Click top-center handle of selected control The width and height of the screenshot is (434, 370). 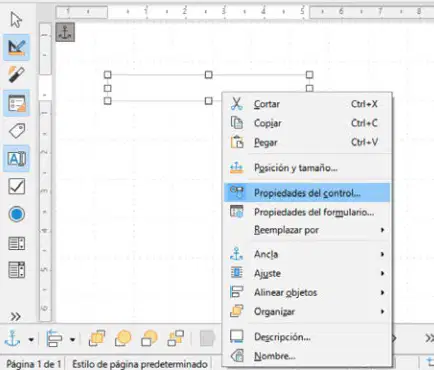coord(208,74)
